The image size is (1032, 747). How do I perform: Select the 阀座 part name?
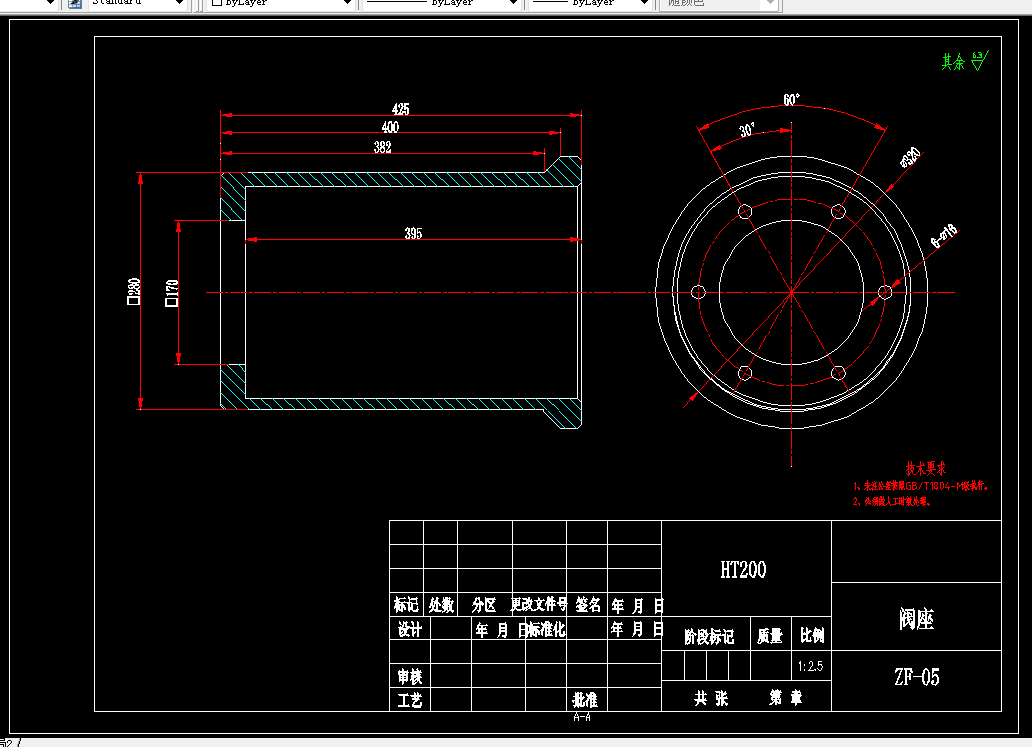(917, 619)
